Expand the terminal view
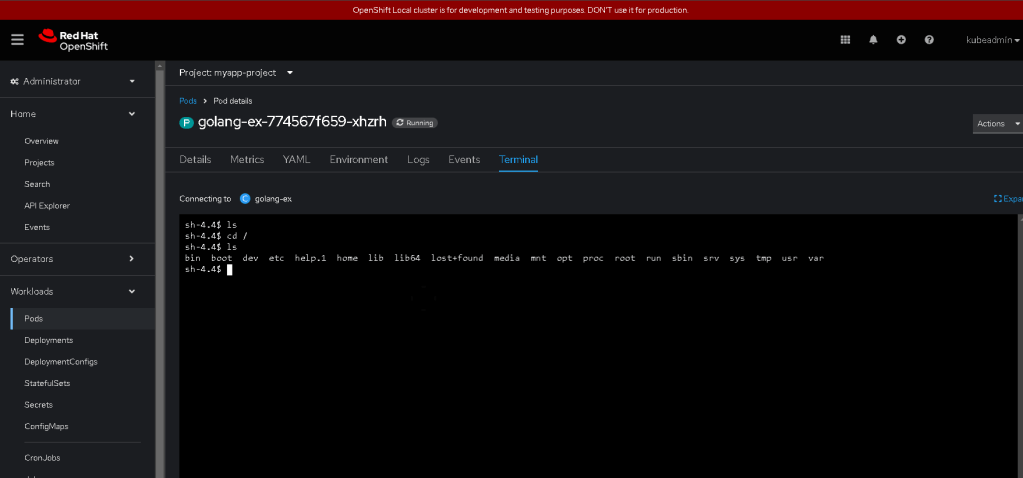Image resolution: width=1023 pixels, height=478 pixels. pos(1008,199)
